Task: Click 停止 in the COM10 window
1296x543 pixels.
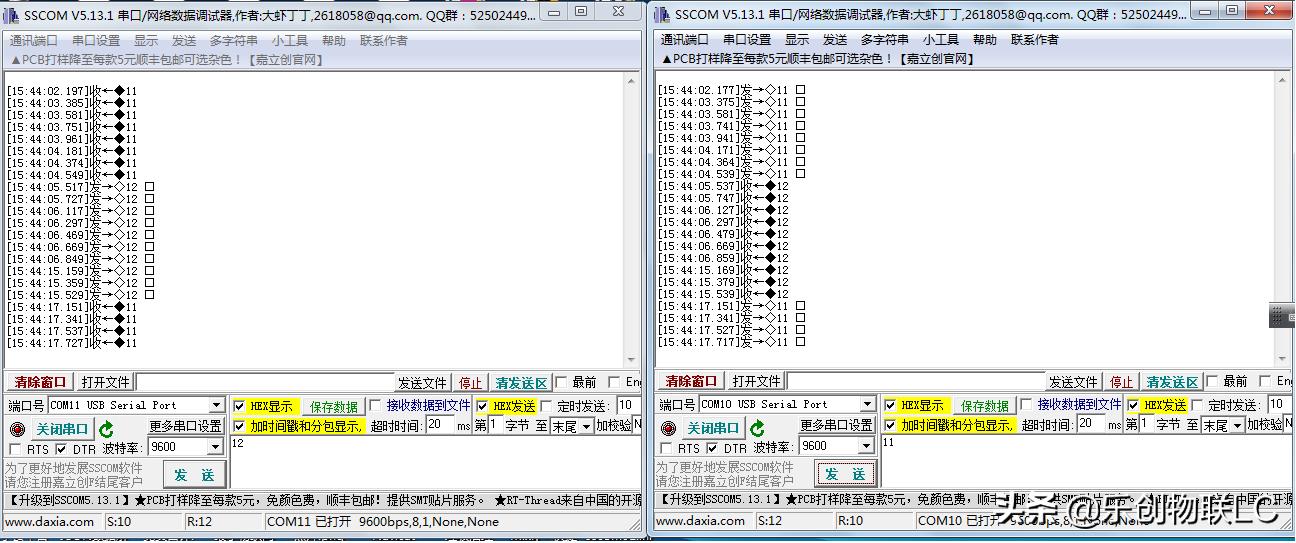Action: [1122, 382]
